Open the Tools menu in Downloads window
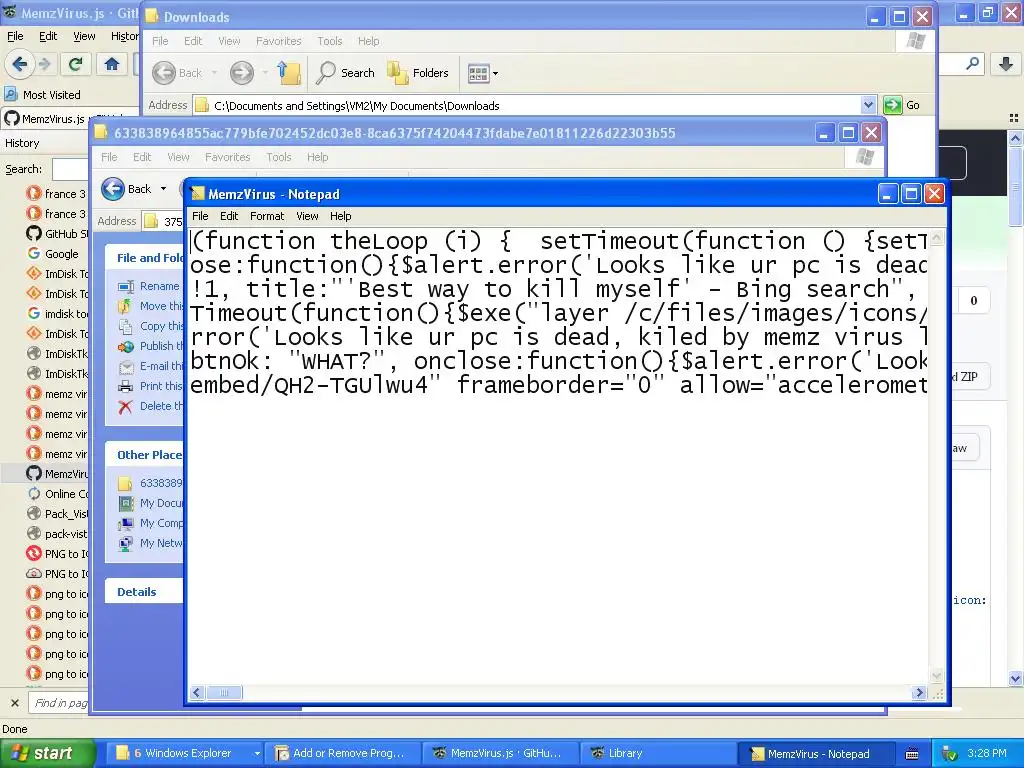Screen dimensions: 1024x768 pos(330,41)
